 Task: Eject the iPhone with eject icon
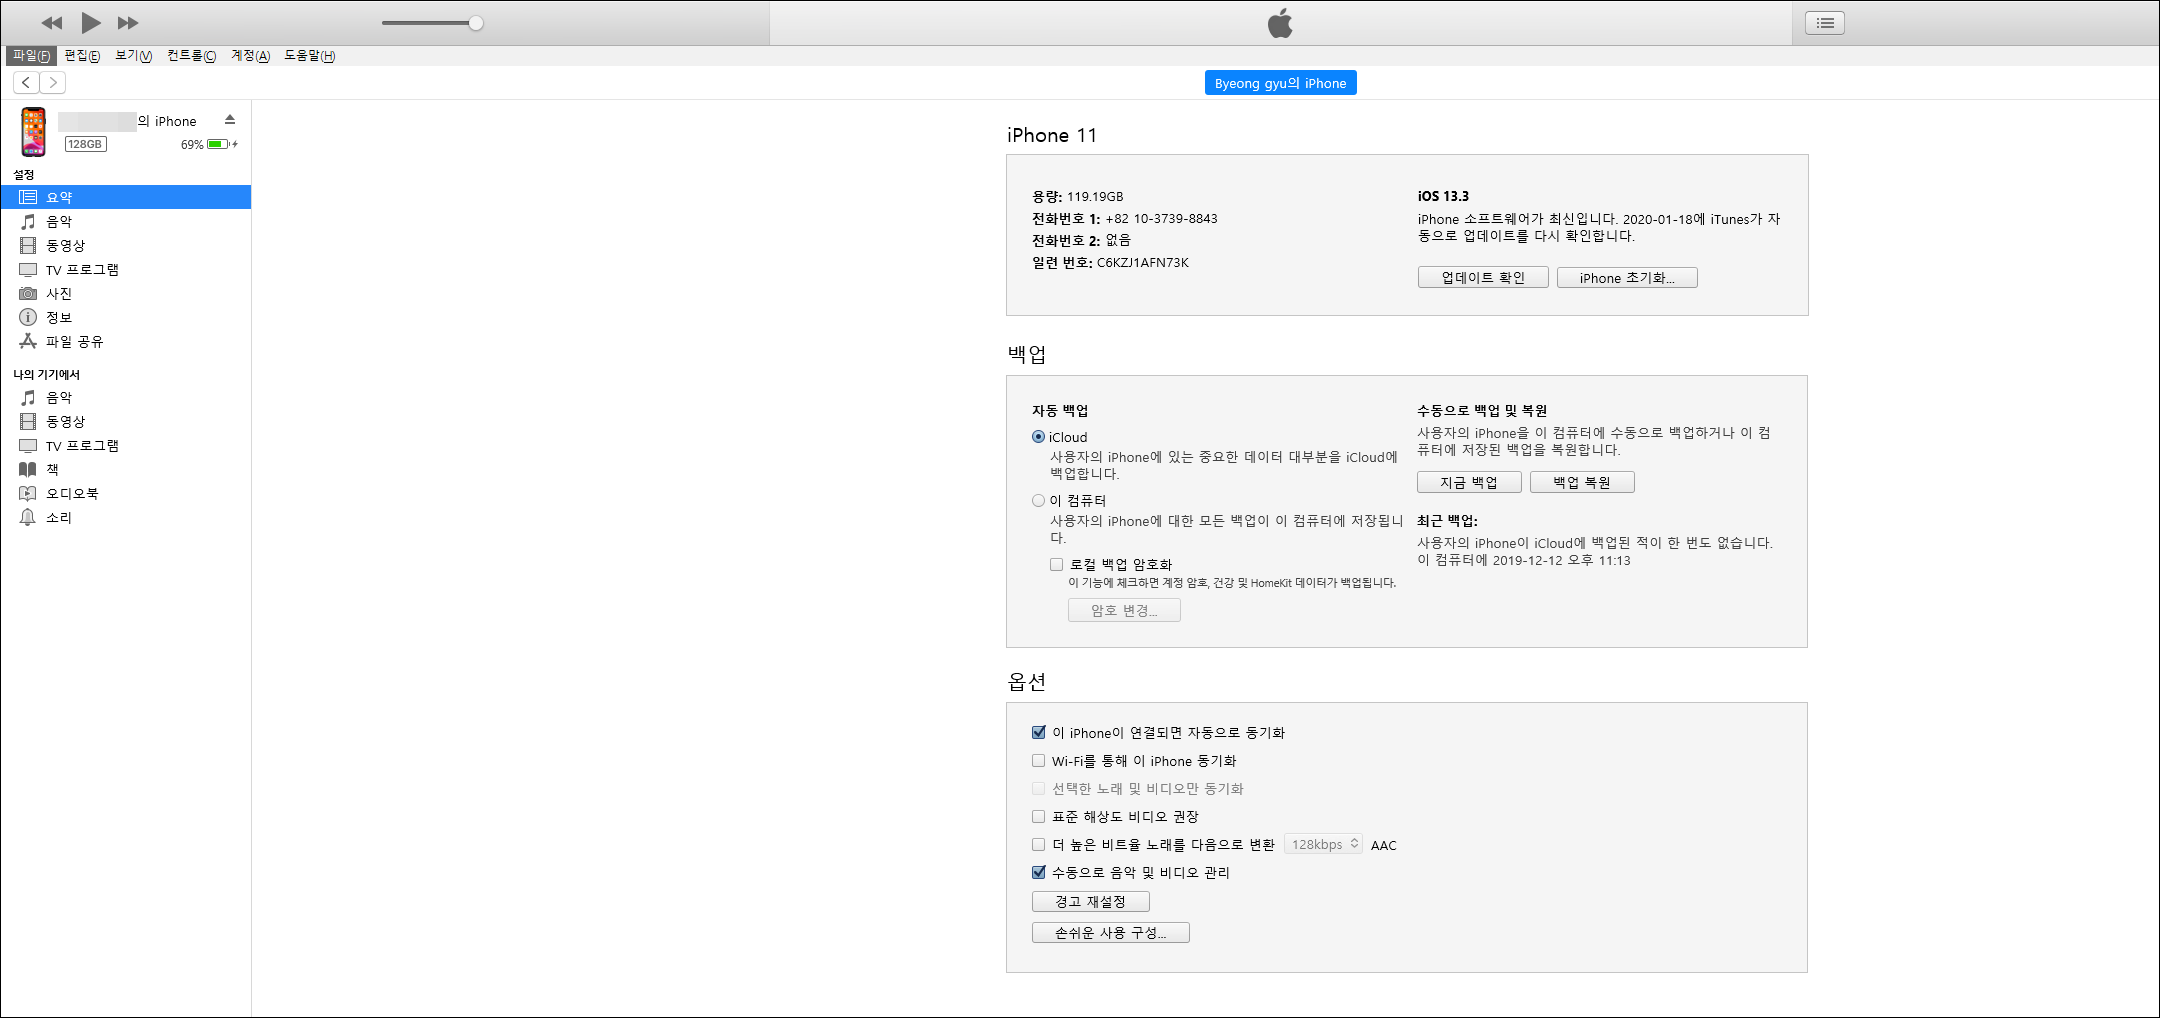(230, 120)
